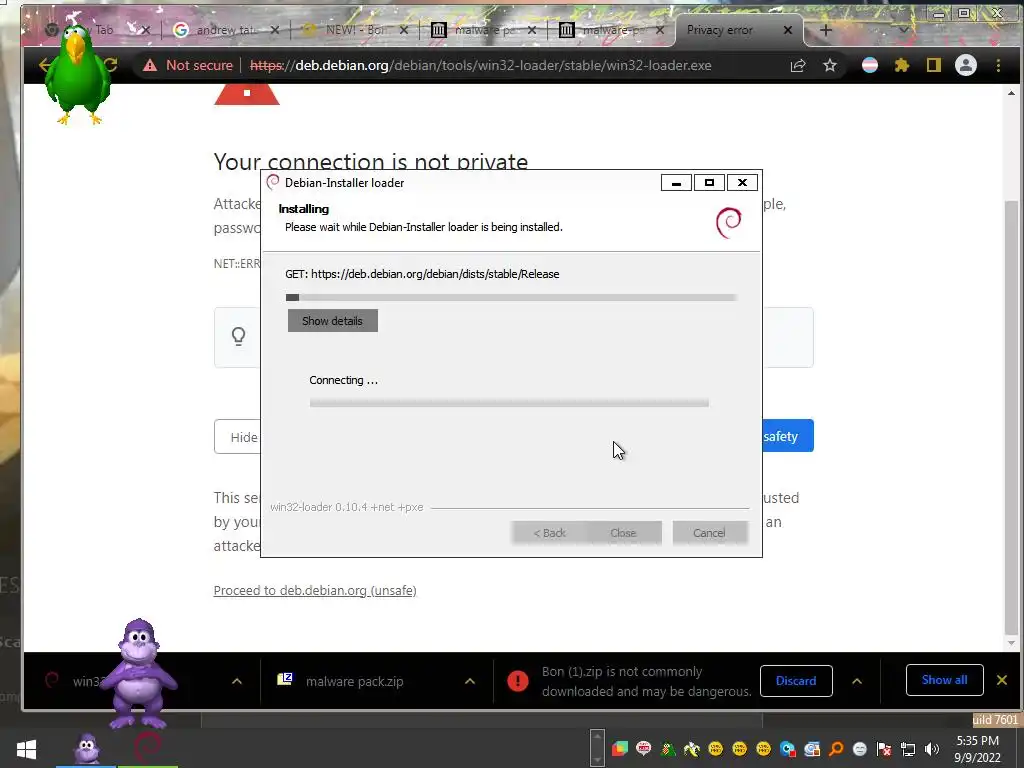The image size is (1024, 768).
Task: Close the Privacy error tab
Action: (788, 30)
